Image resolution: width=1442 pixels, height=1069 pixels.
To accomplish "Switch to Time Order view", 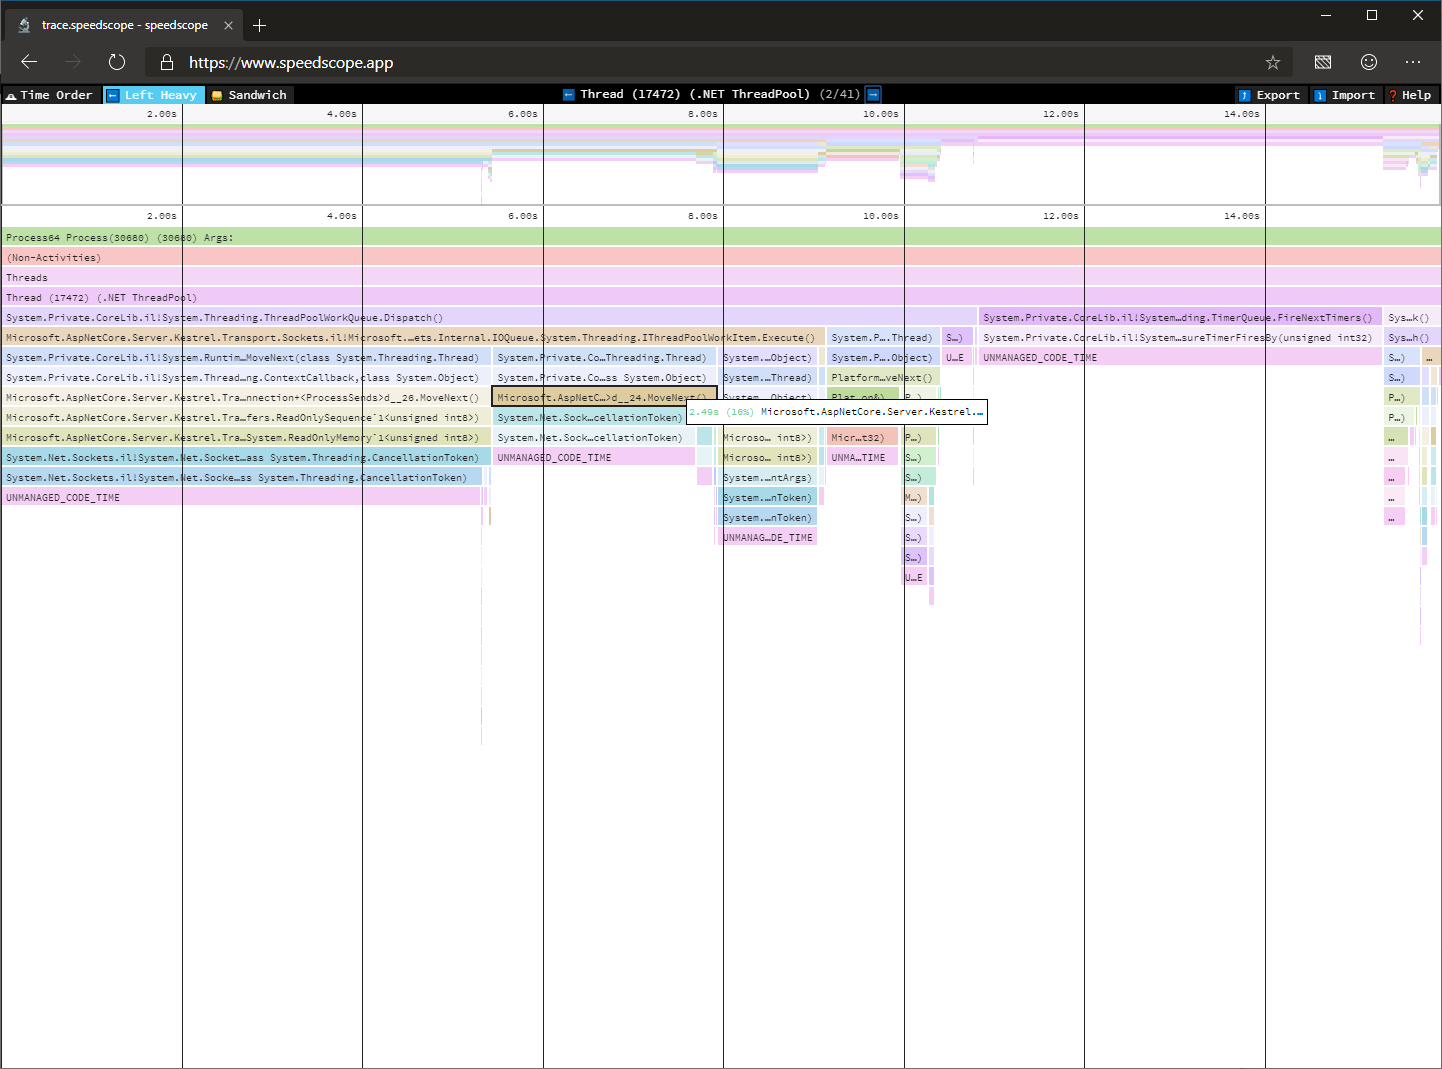I will [50, 95].
